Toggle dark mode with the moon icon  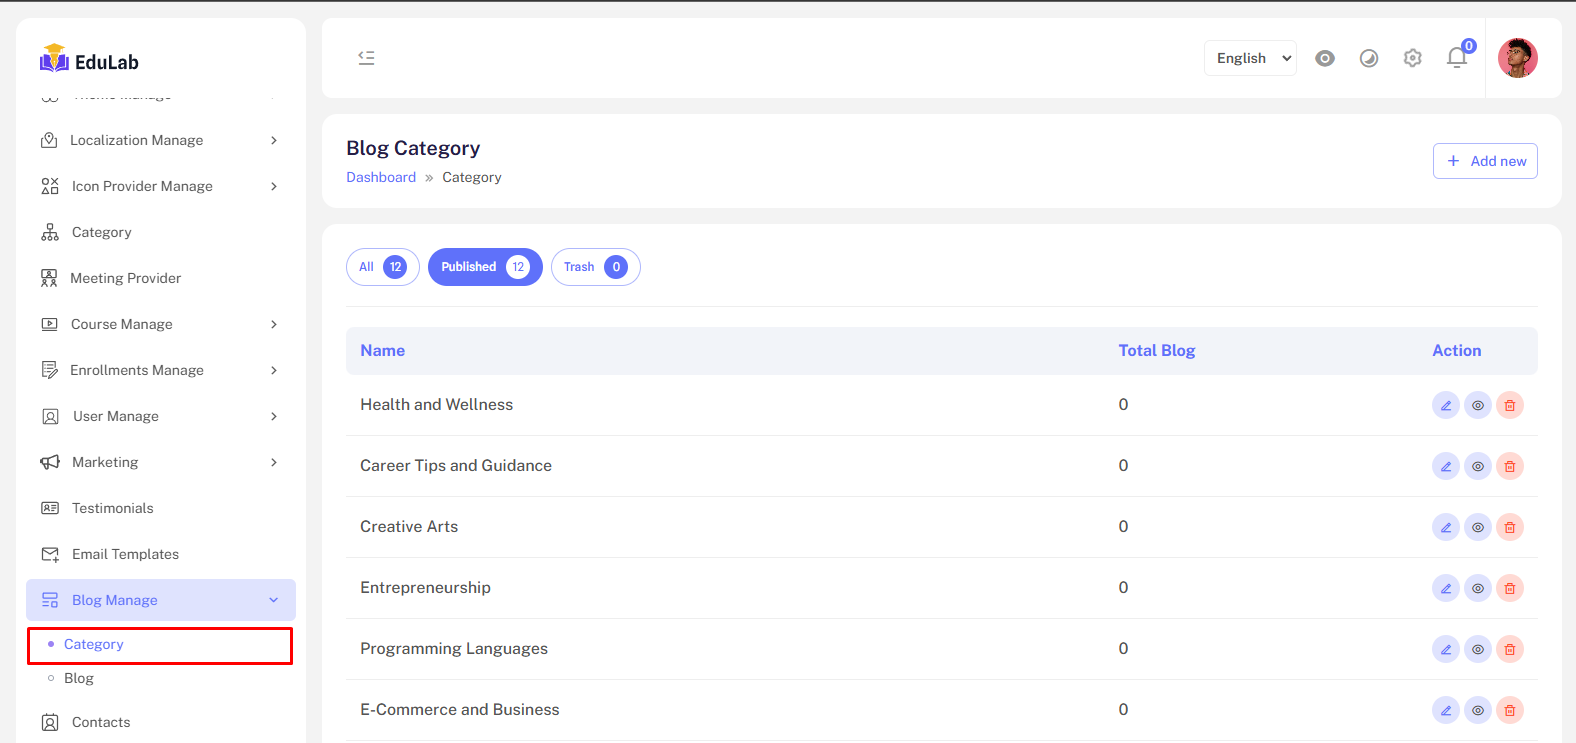pyautogui.click(x=1368, y=58)
